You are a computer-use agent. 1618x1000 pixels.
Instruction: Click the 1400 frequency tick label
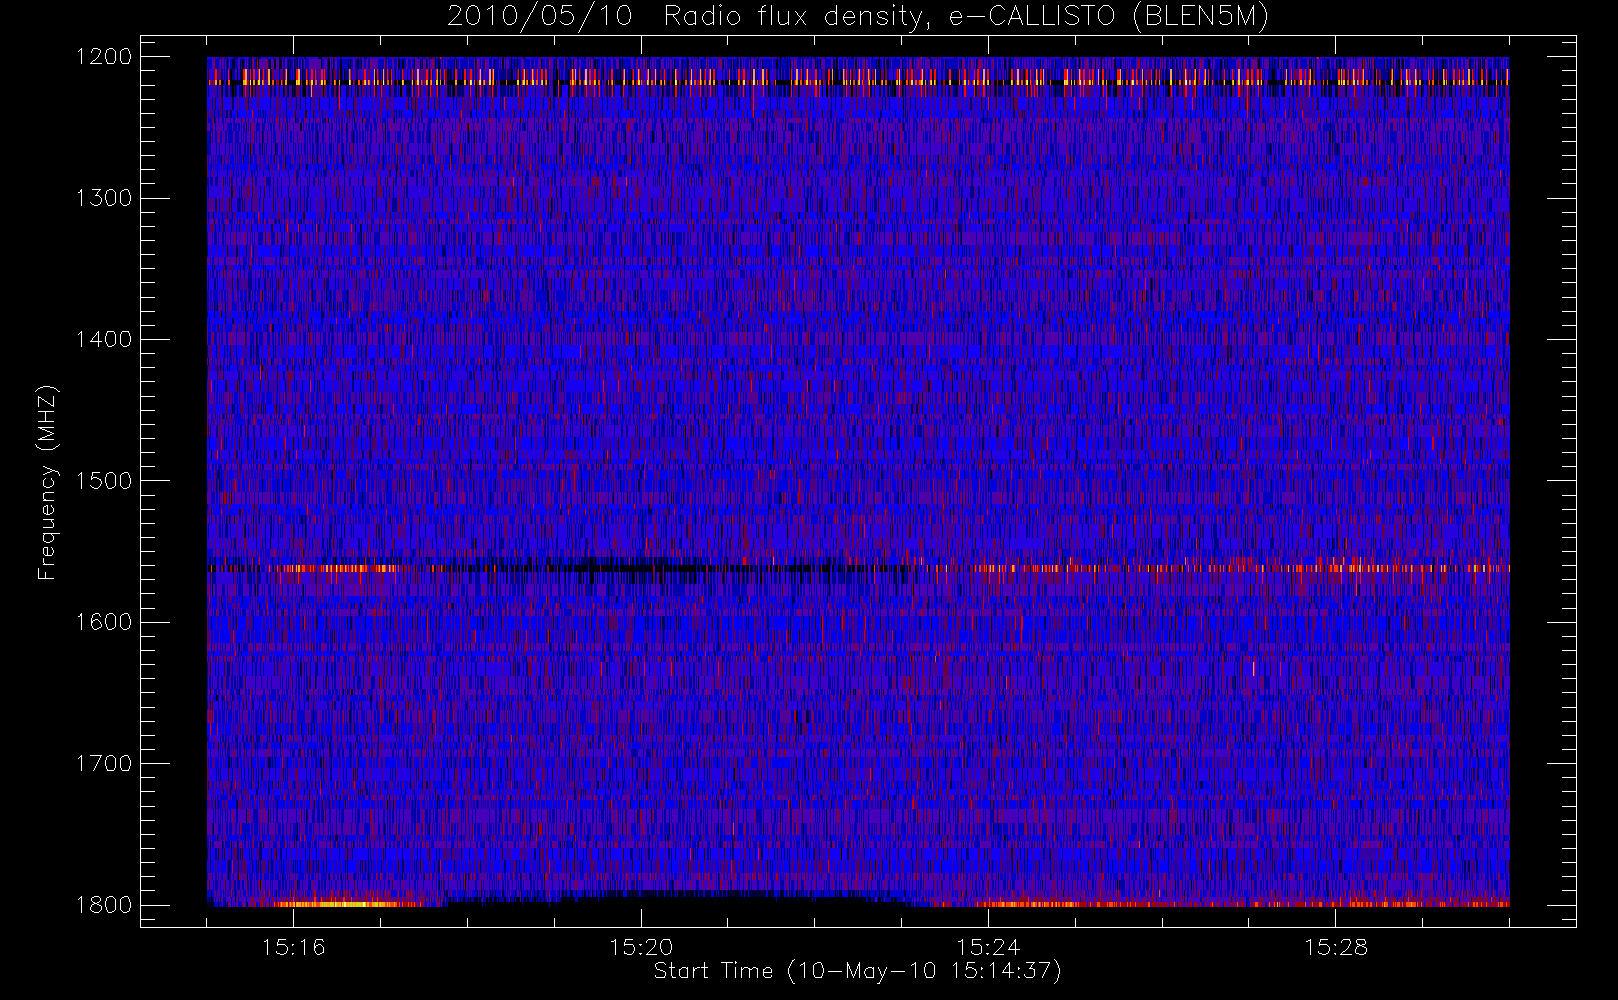pyautogui.click(x=104, y=339)
